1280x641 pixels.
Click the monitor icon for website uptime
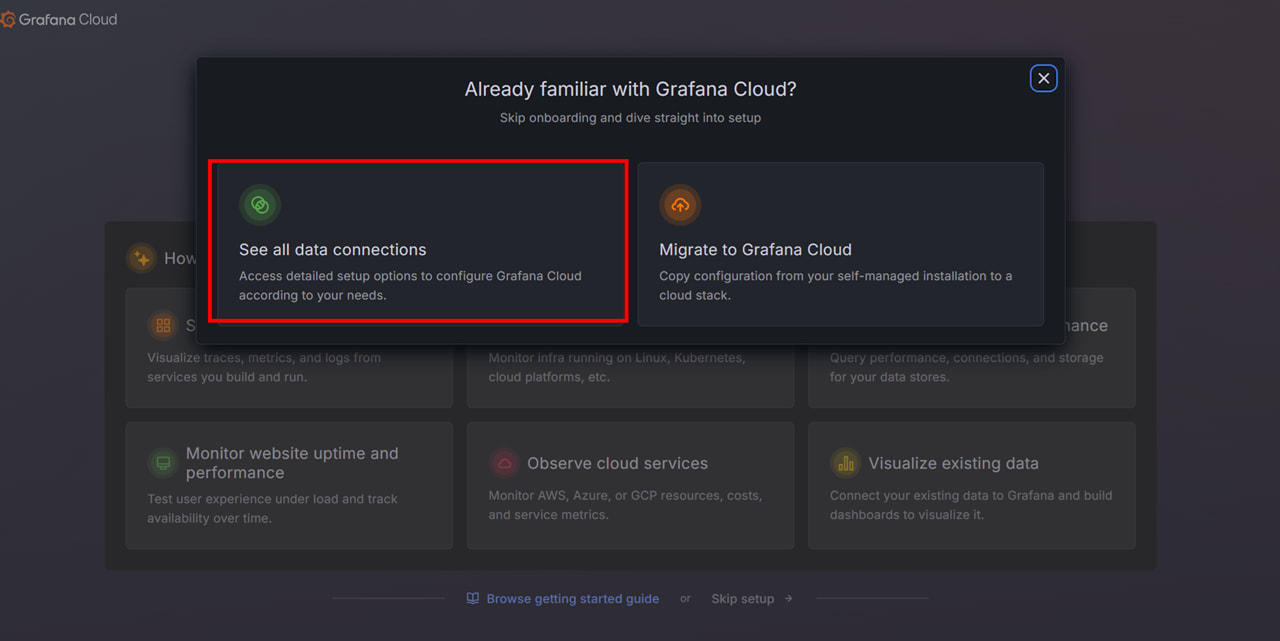click(163, 463)
